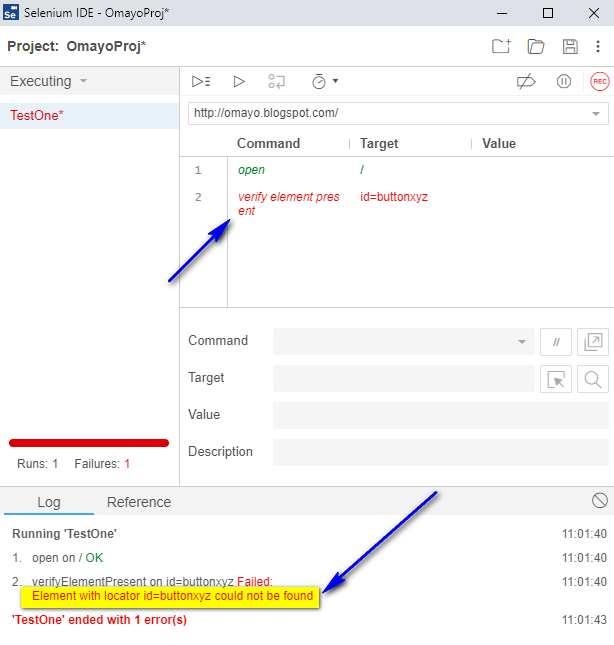
Task: Select the "open on / OK" log entry
Action: point(67,558)
